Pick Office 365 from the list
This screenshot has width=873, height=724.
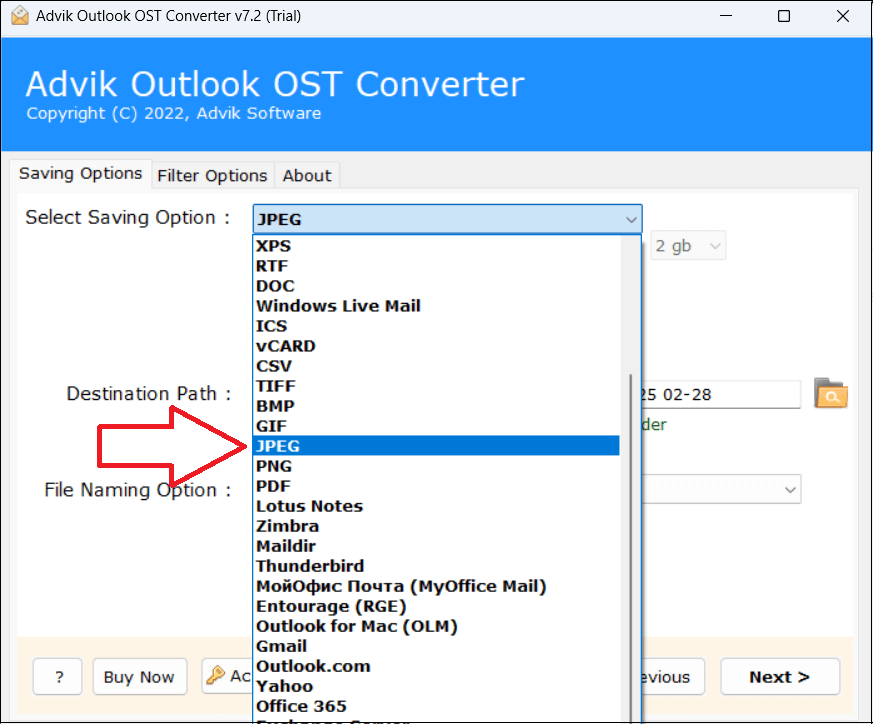[436, 706]
